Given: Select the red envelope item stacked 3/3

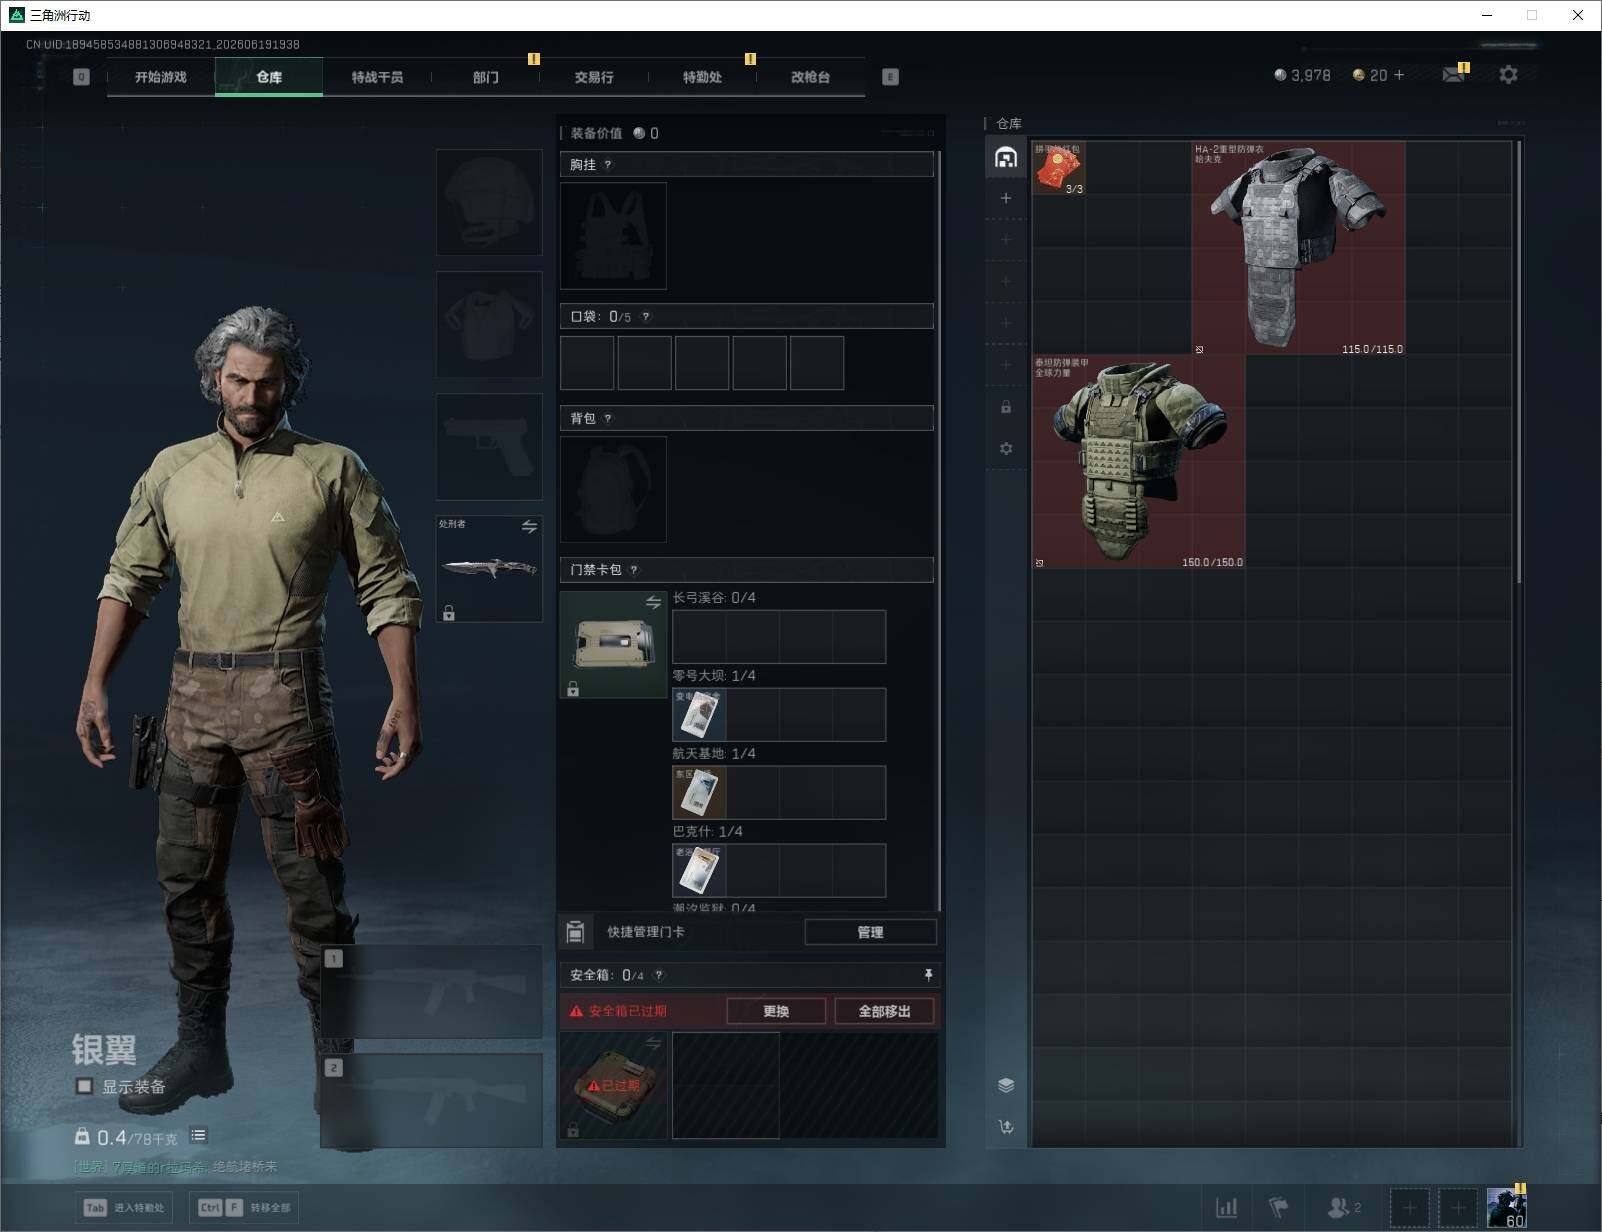Looking at the screenshot, I should pos(1059,168).
